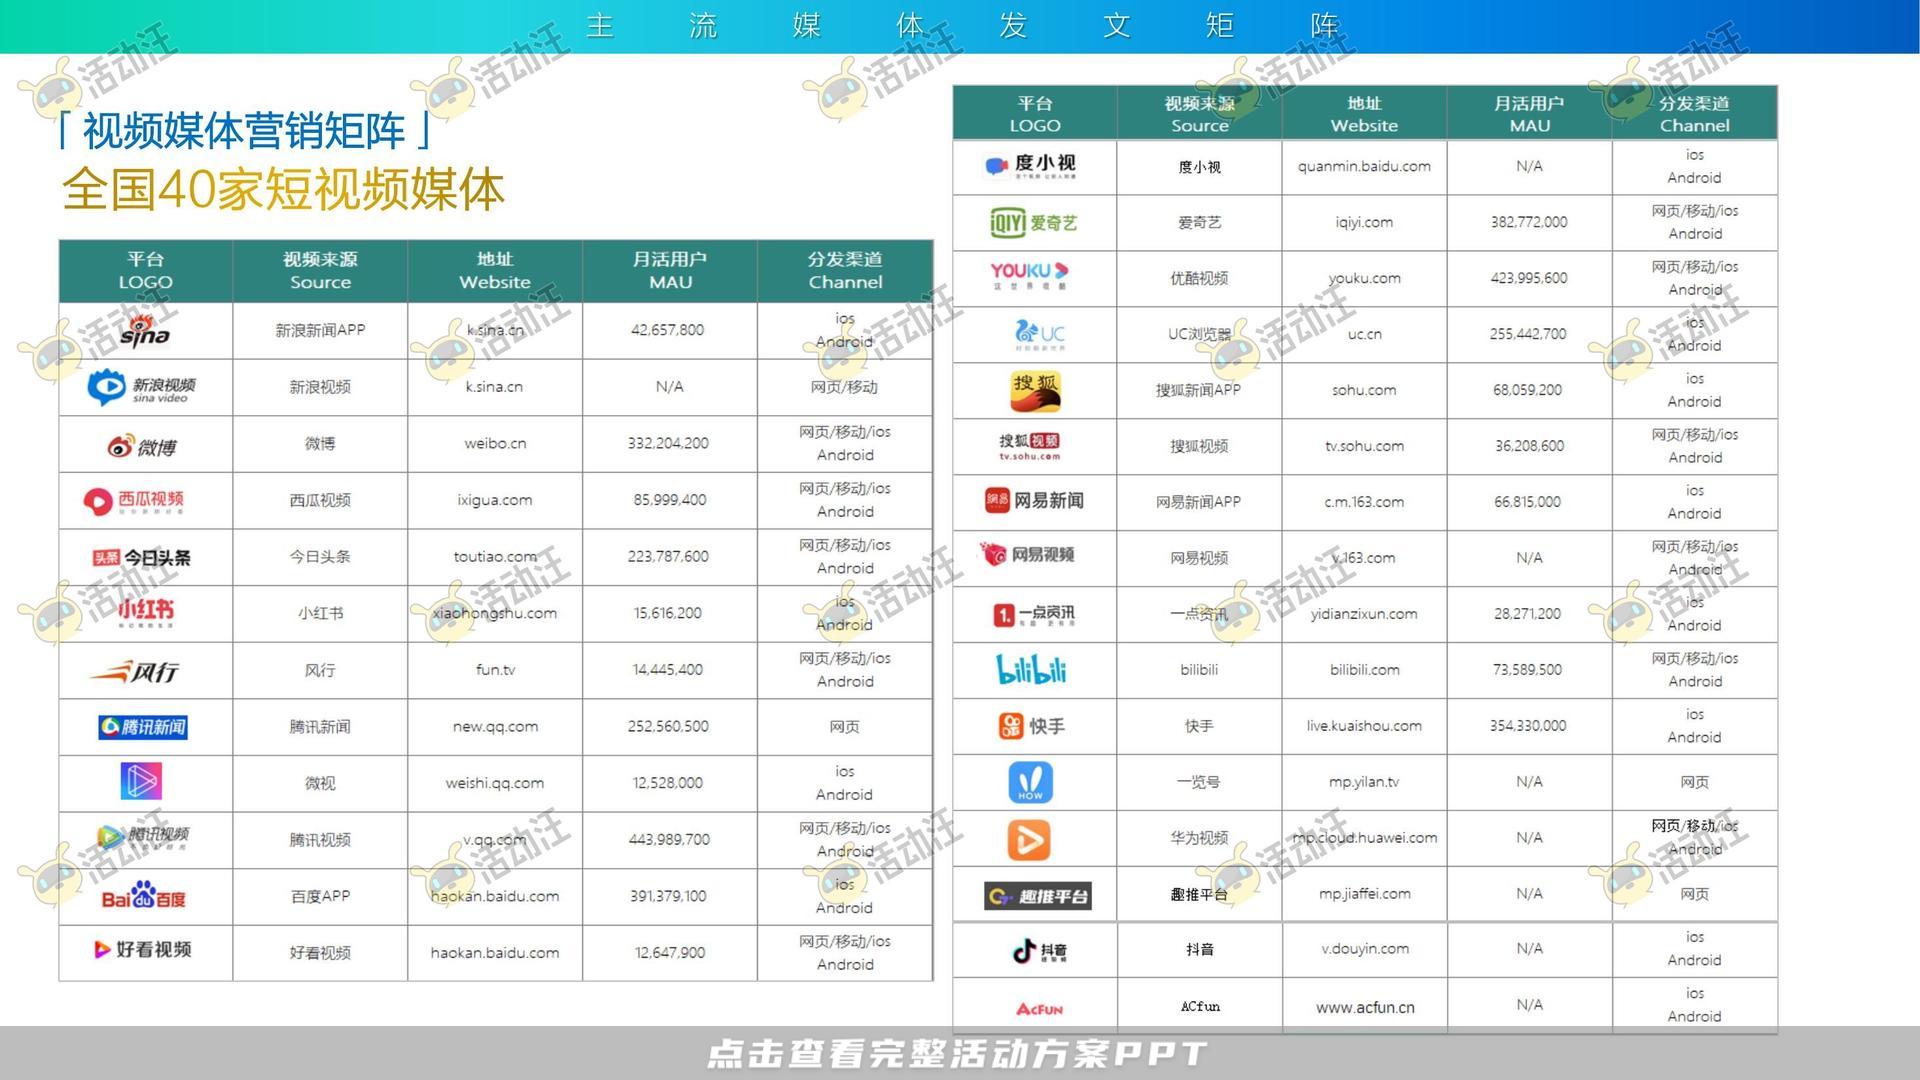
Task: Click the right table 地址 Website header
Action: [x=1364, y=114]
